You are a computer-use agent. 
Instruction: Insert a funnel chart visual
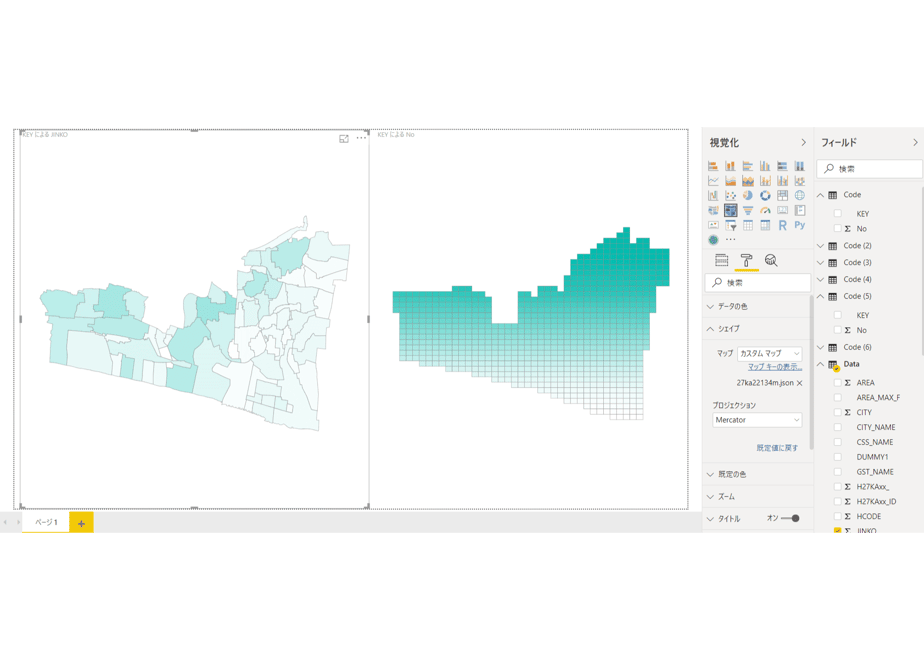tap(748, 210)
